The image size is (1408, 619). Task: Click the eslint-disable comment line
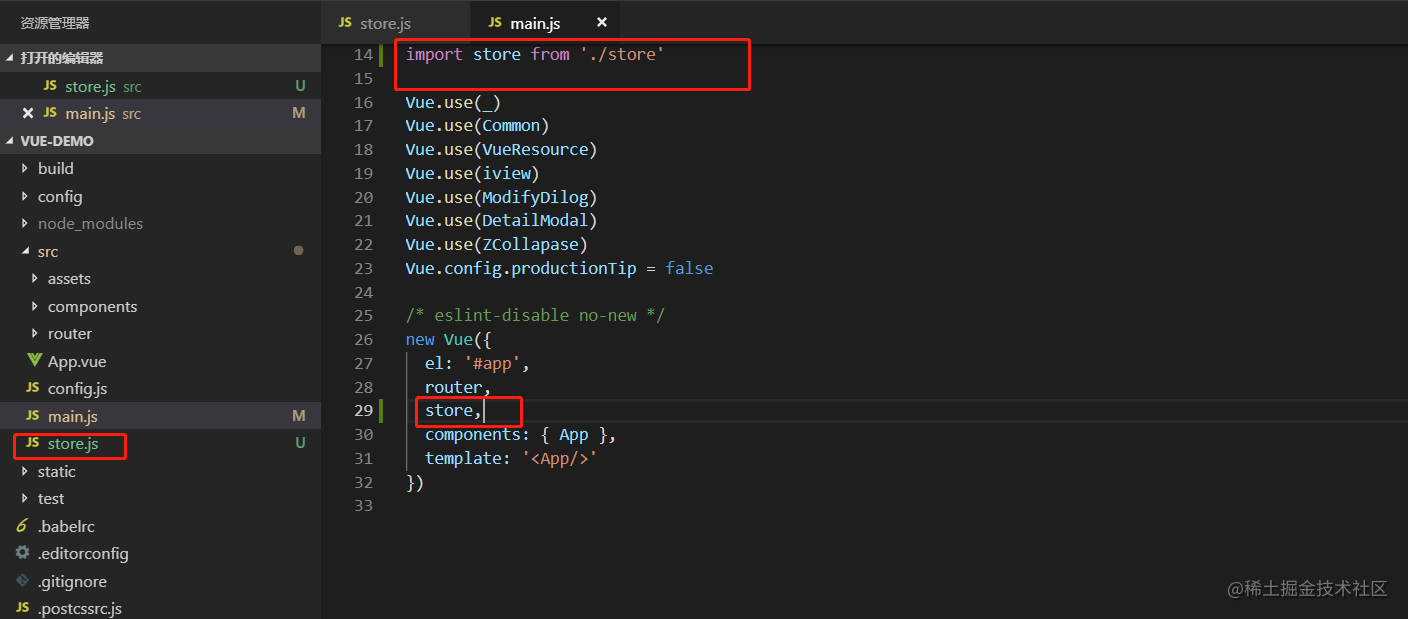point(535,315)
